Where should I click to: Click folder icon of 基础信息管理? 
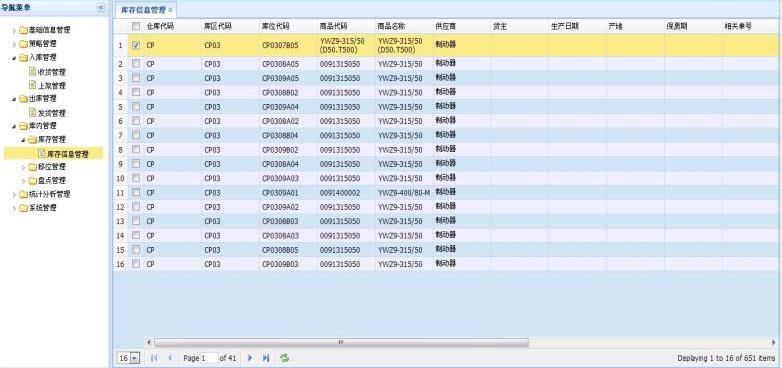click(x=23, y=30)
